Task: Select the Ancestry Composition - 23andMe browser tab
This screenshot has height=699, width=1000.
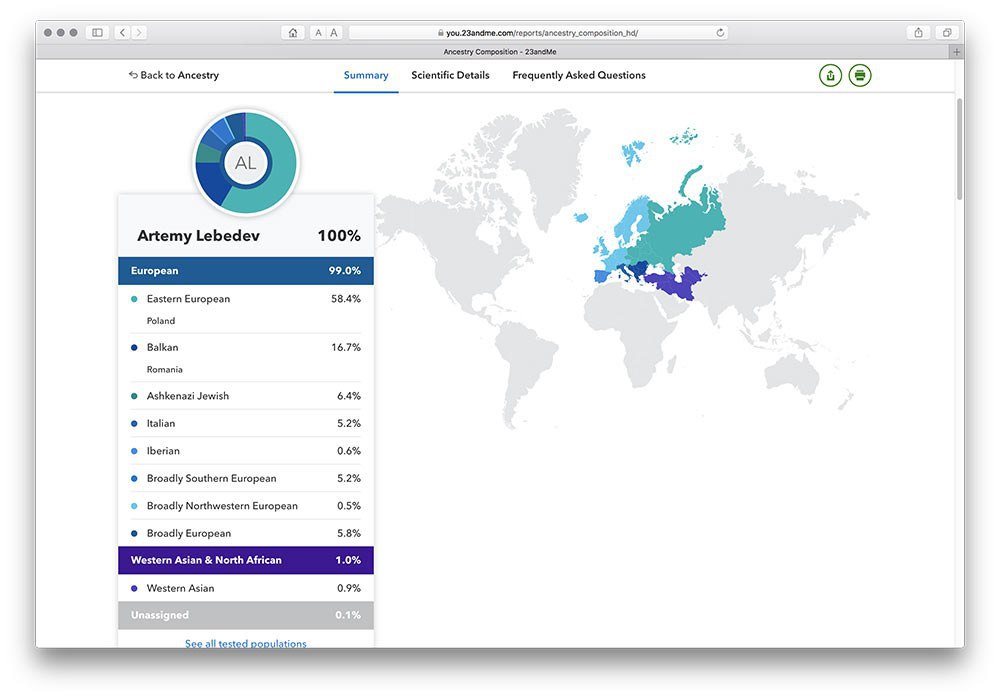Action: point(499,52)
